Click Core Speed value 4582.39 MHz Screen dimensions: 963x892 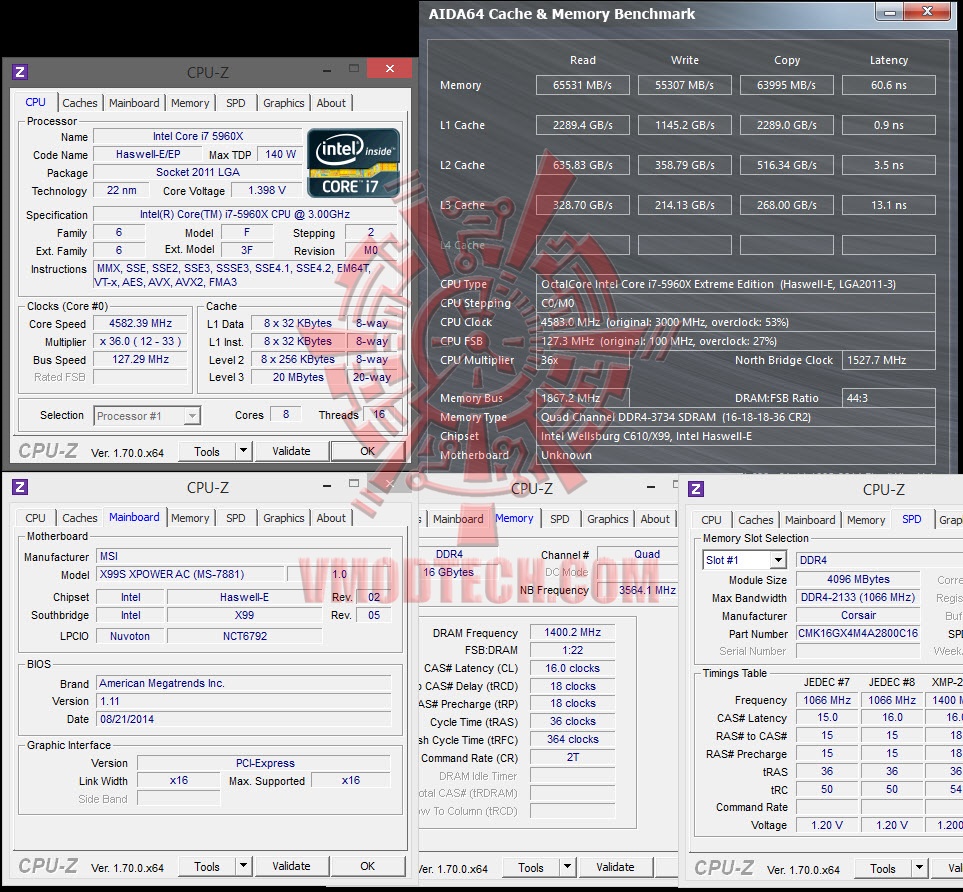click(x=141, y=323)
